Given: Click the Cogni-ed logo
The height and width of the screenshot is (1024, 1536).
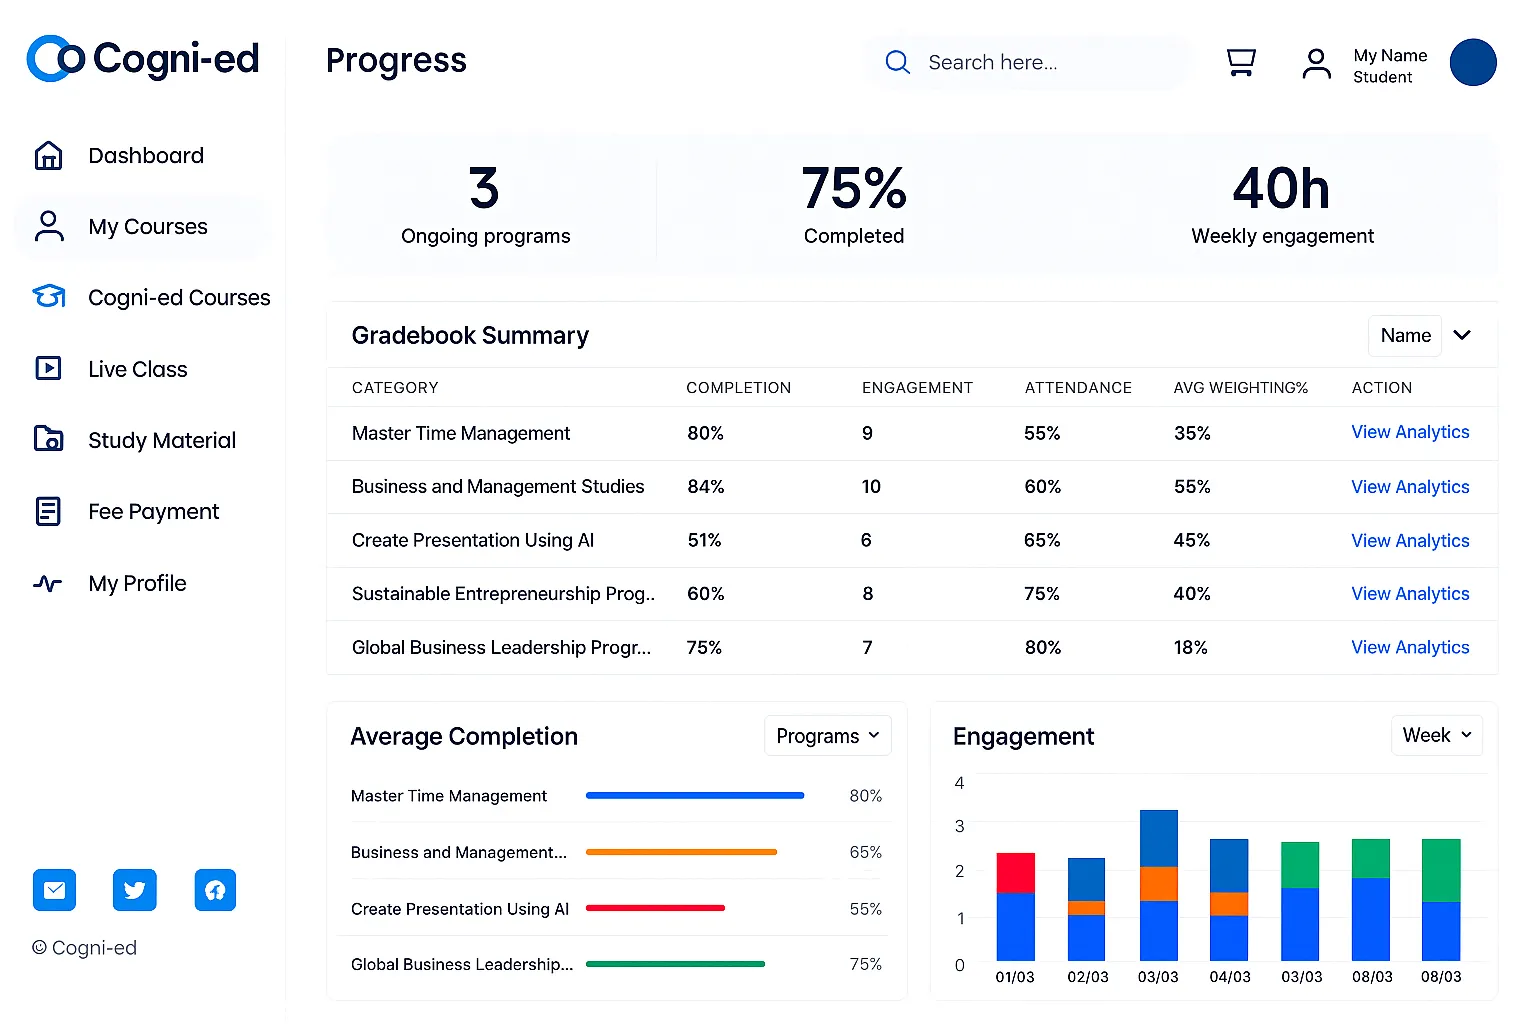Looking at the screenshot, I should point(143,59).
